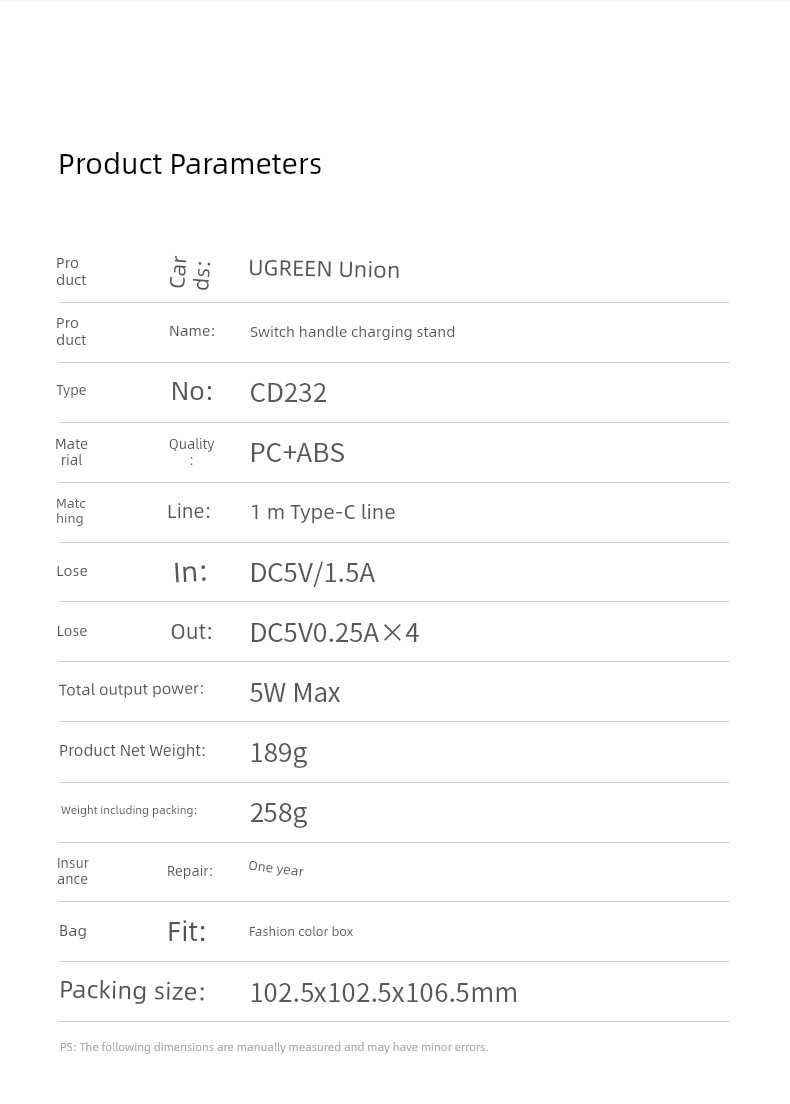Image resolution: width=790 pixels, height=1104 pixels.
Task: Click the 5W Max power value
Action: pos(294,693)
